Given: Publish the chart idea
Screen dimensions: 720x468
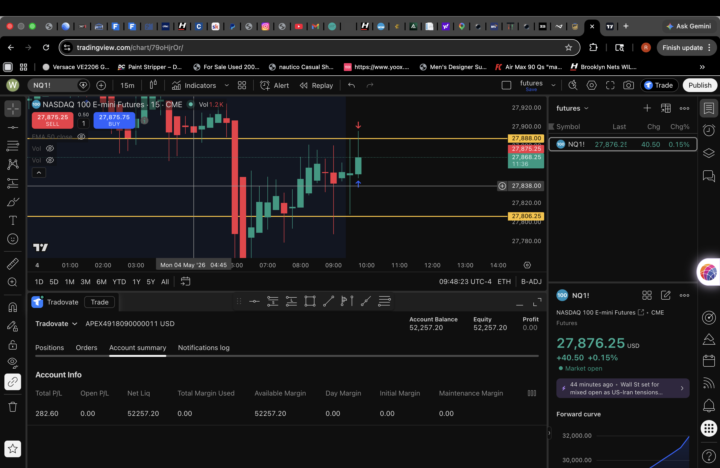Looking at the screenshot, I should [x=699, y=85].
